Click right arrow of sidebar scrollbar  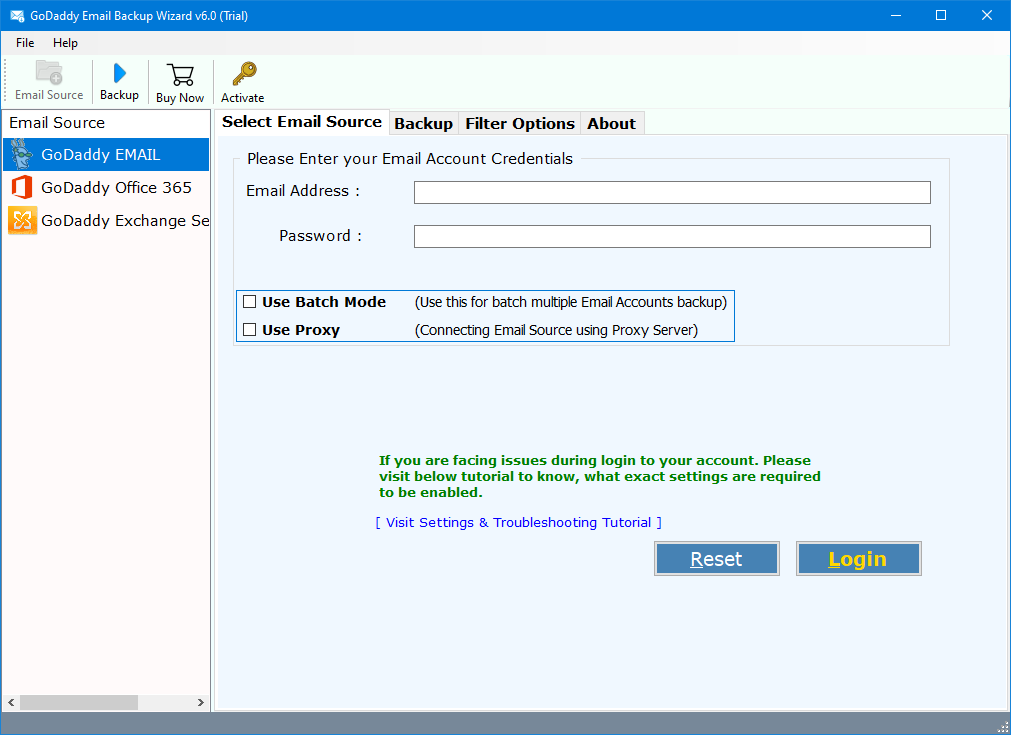pos(201,702)
